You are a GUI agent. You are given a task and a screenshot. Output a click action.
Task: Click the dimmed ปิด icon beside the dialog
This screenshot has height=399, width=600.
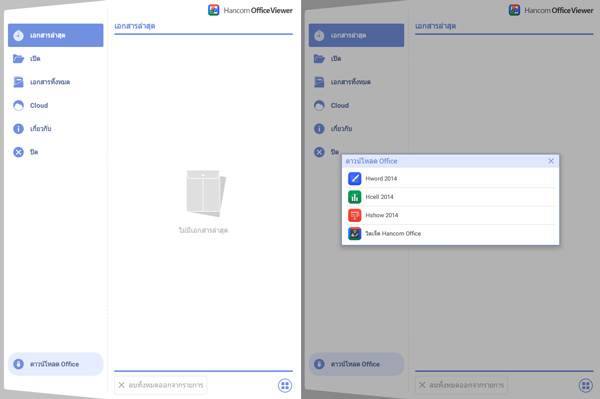pos(319,152)
